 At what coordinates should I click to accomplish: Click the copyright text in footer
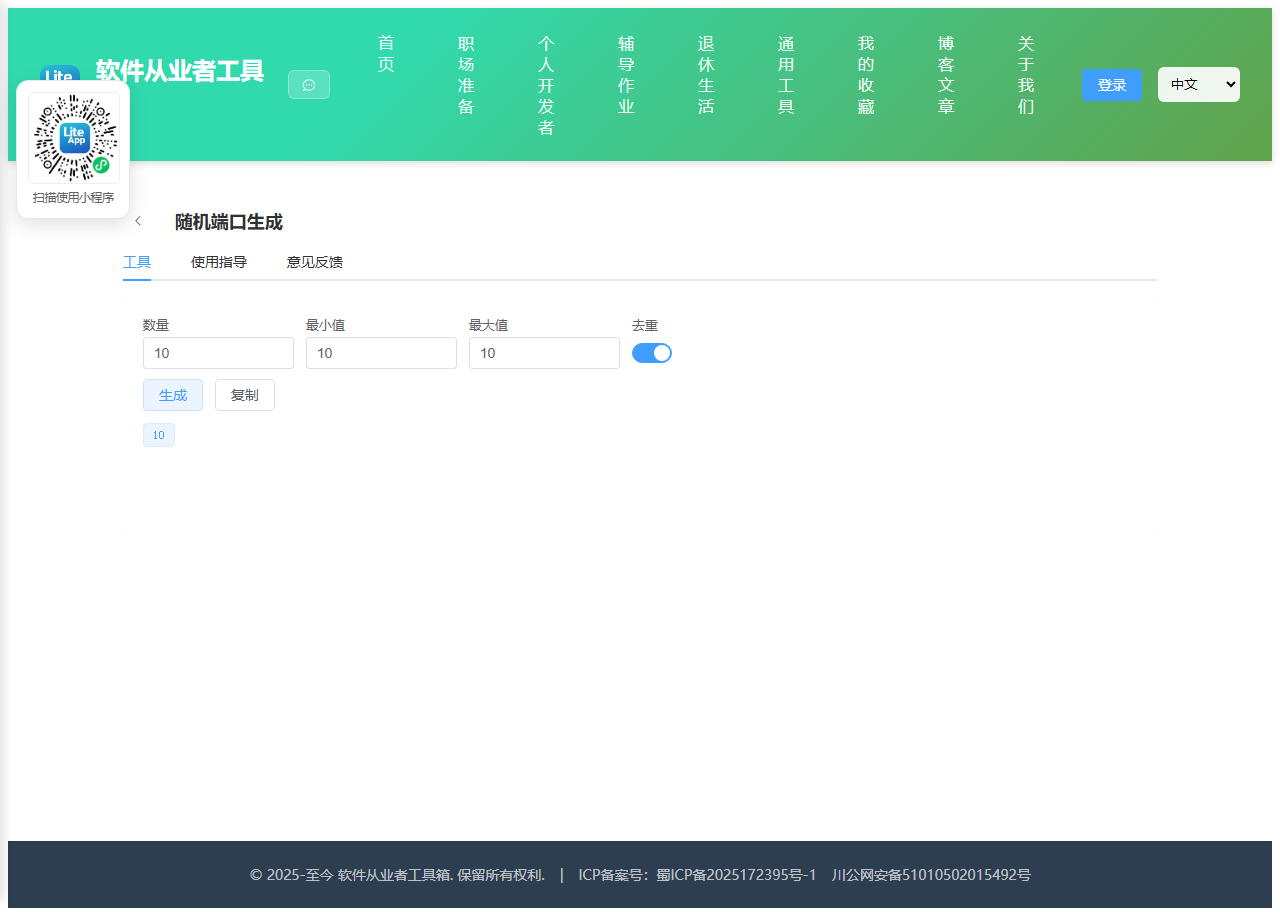pos(397,875)
